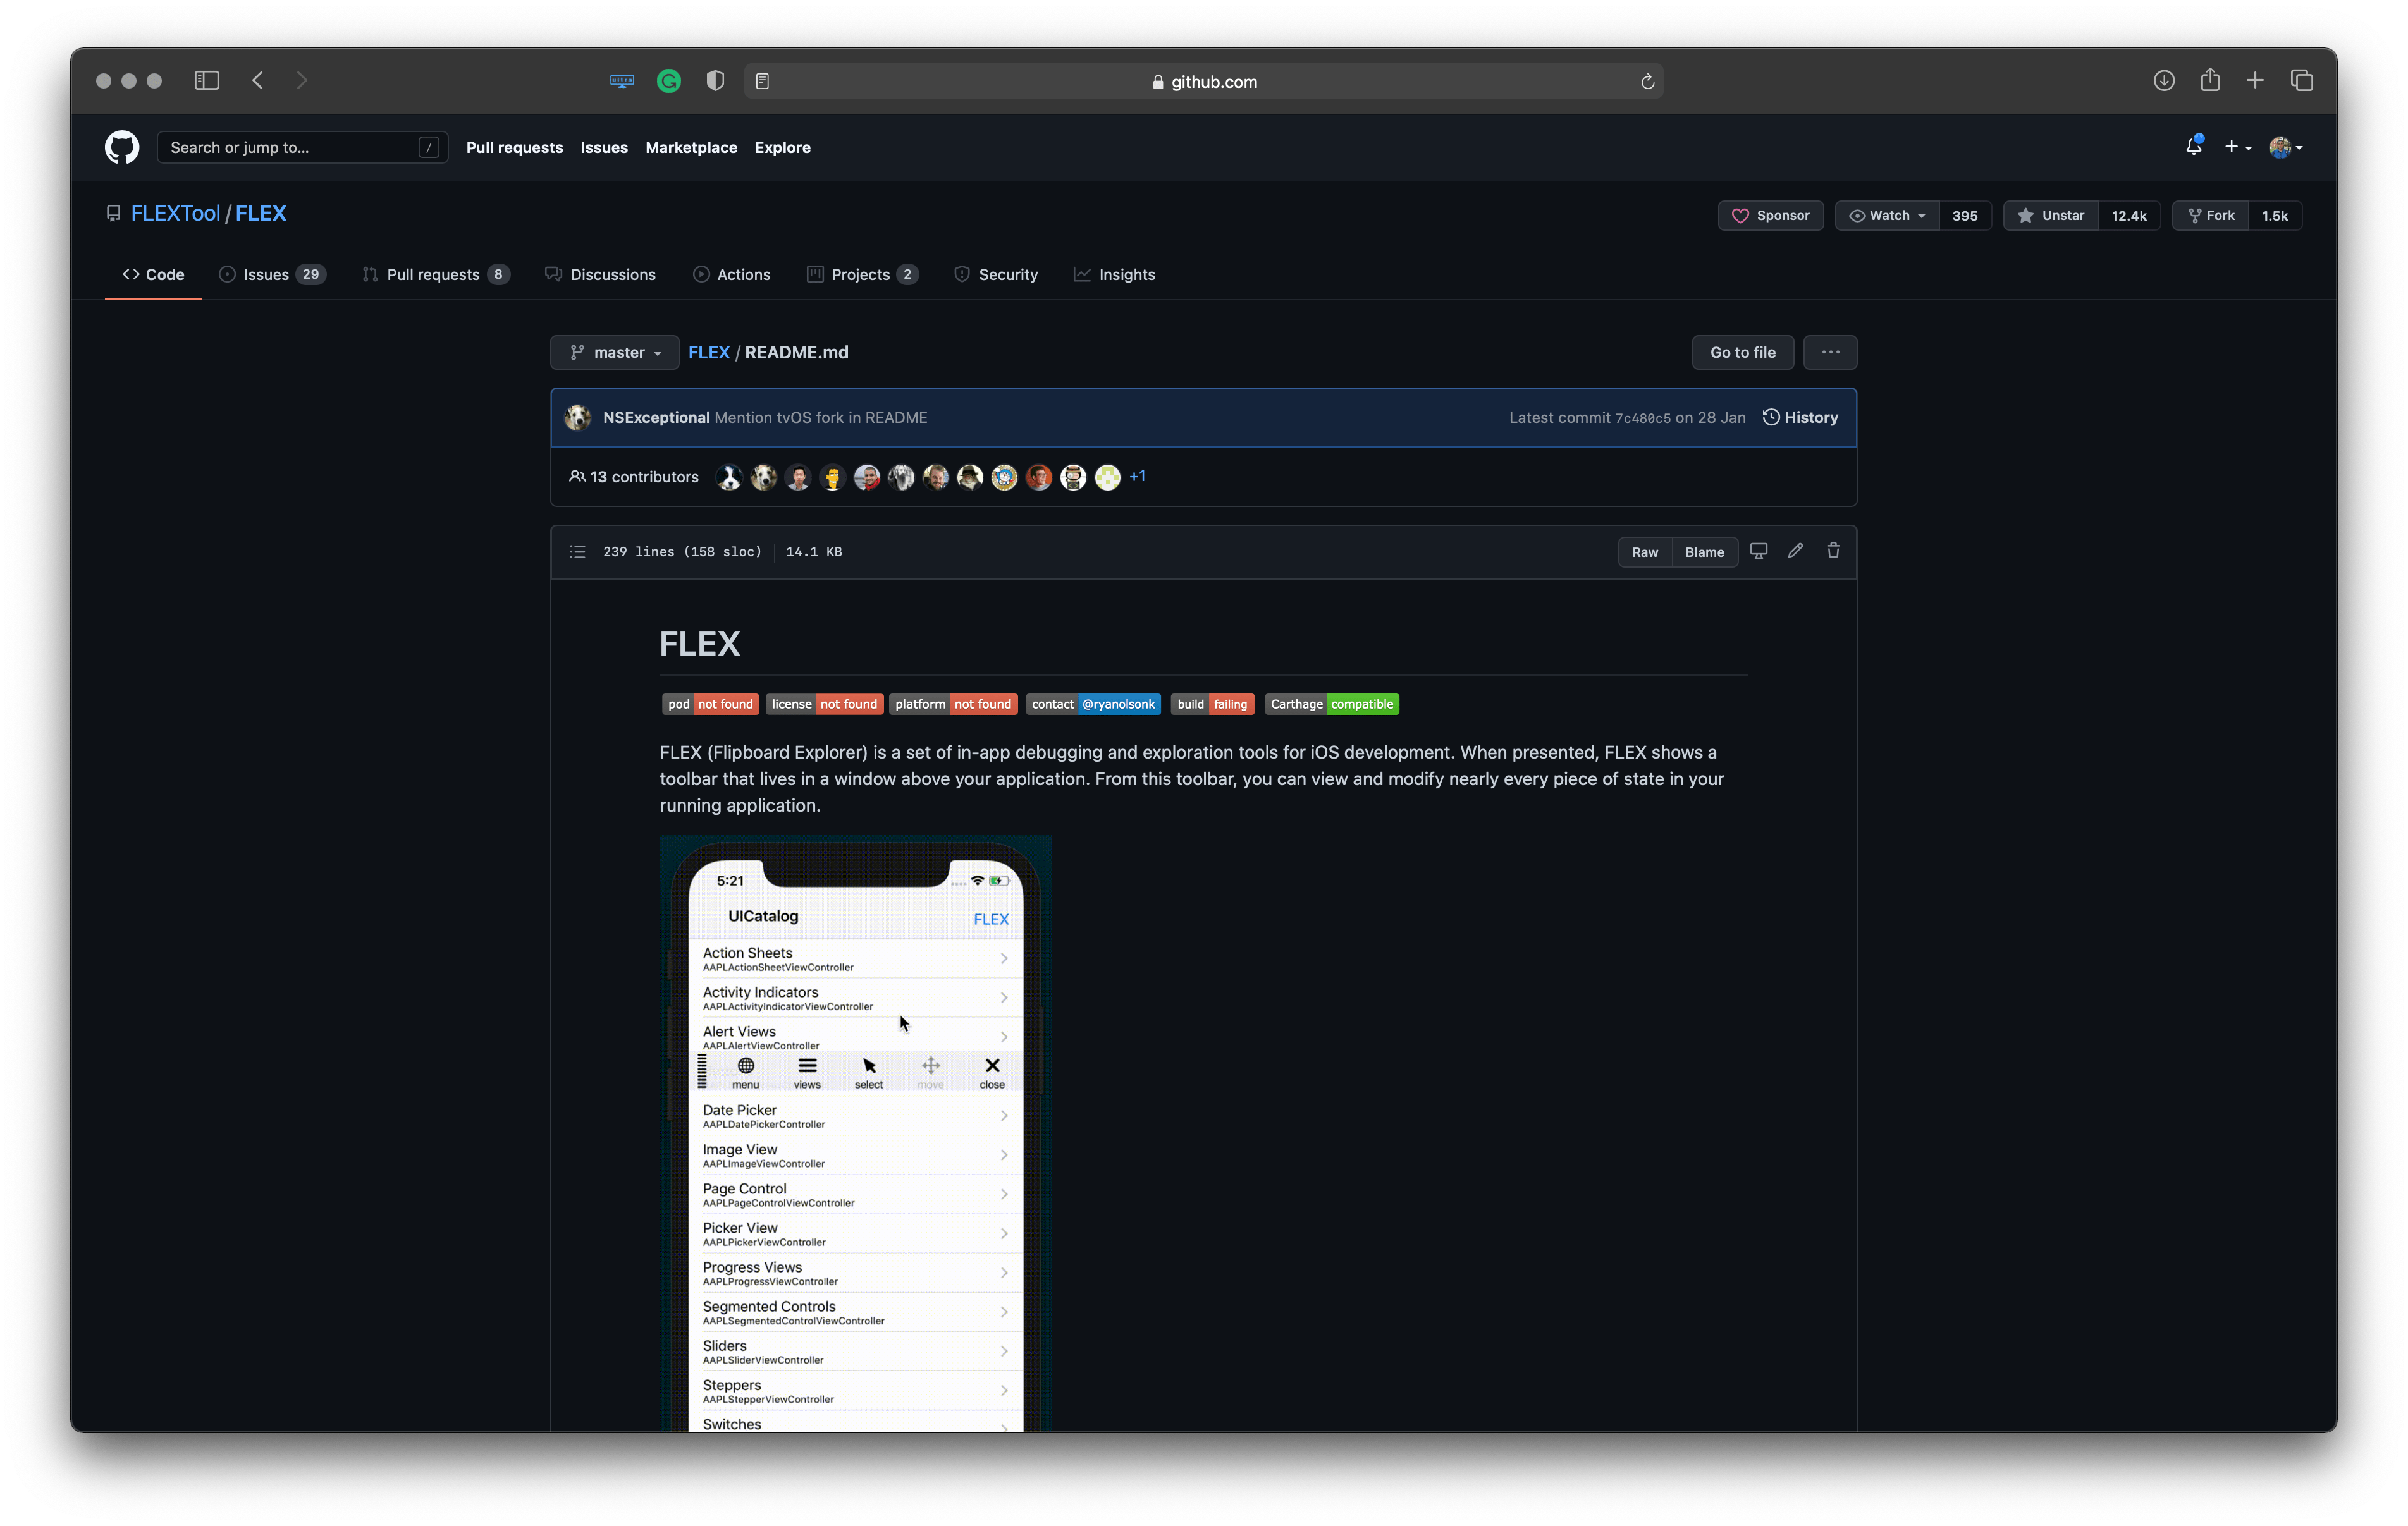Click the Sponsor button
This screenshot has height=1526, width=2408.
point(1770,215)
